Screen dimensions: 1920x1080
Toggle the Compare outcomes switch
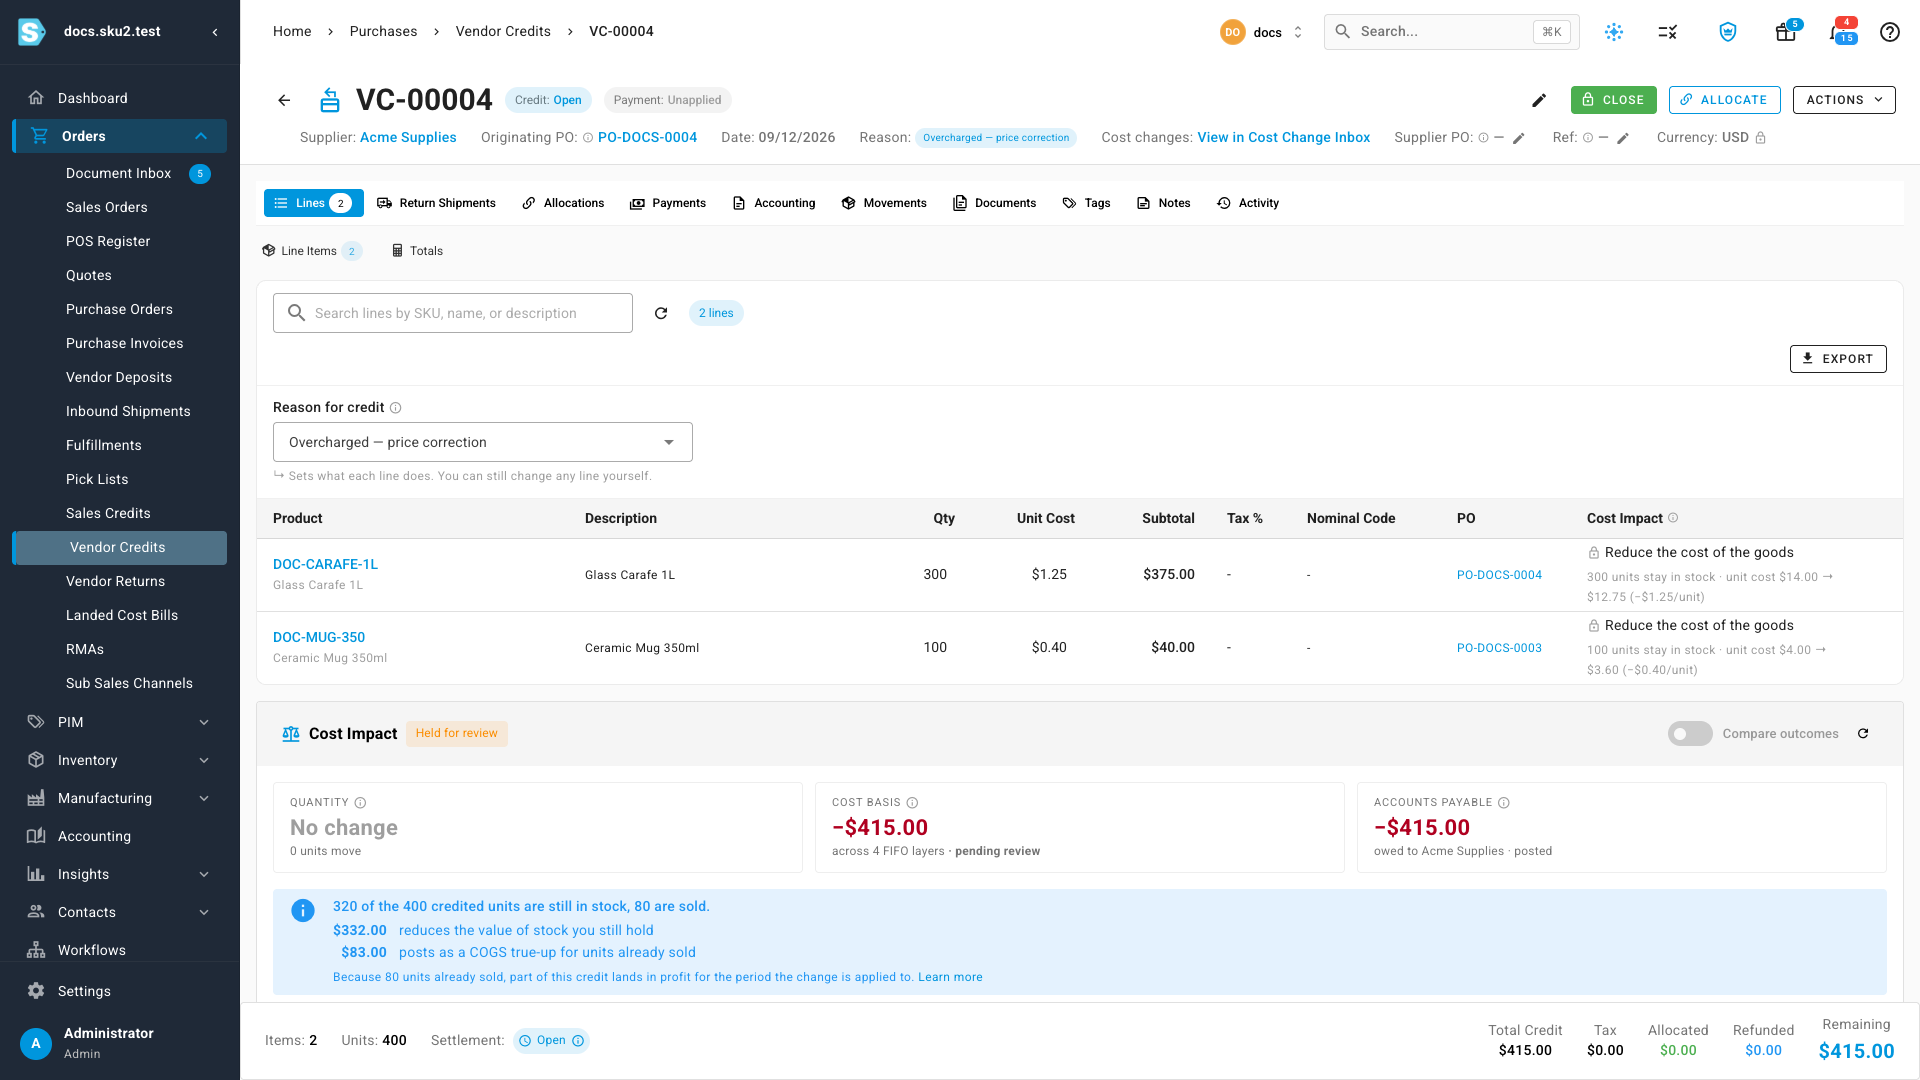point(1690,734)
